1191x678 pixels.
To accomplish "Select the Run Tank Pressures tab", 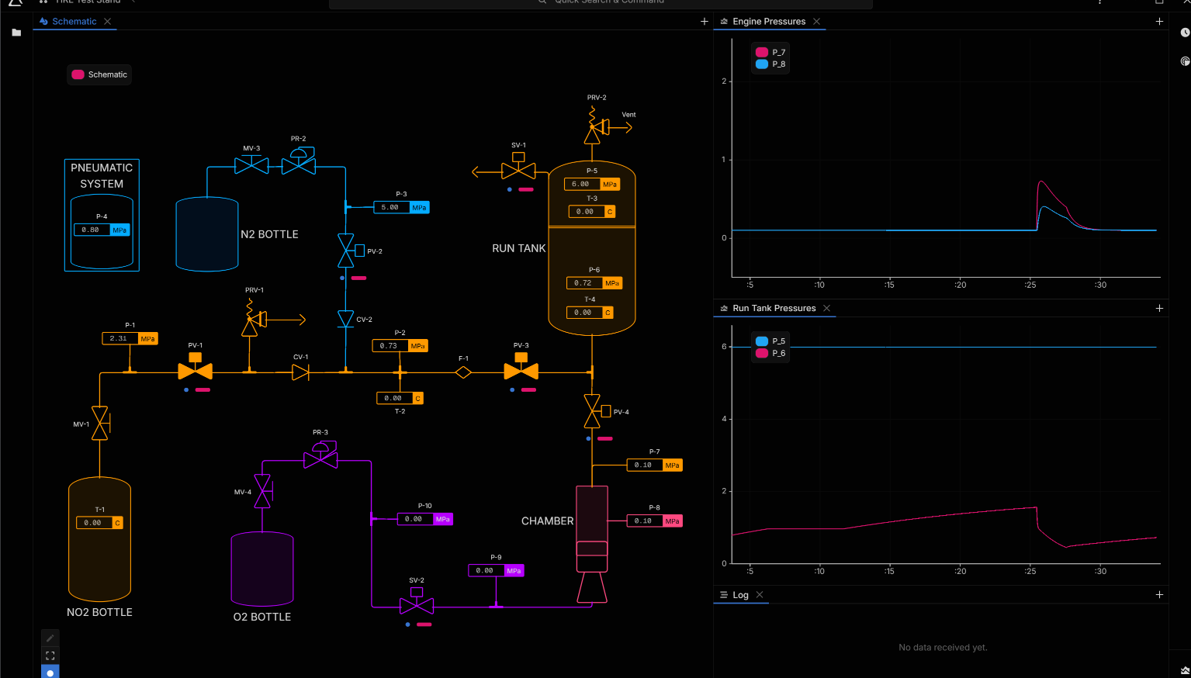I will click(x=774, y=308).
